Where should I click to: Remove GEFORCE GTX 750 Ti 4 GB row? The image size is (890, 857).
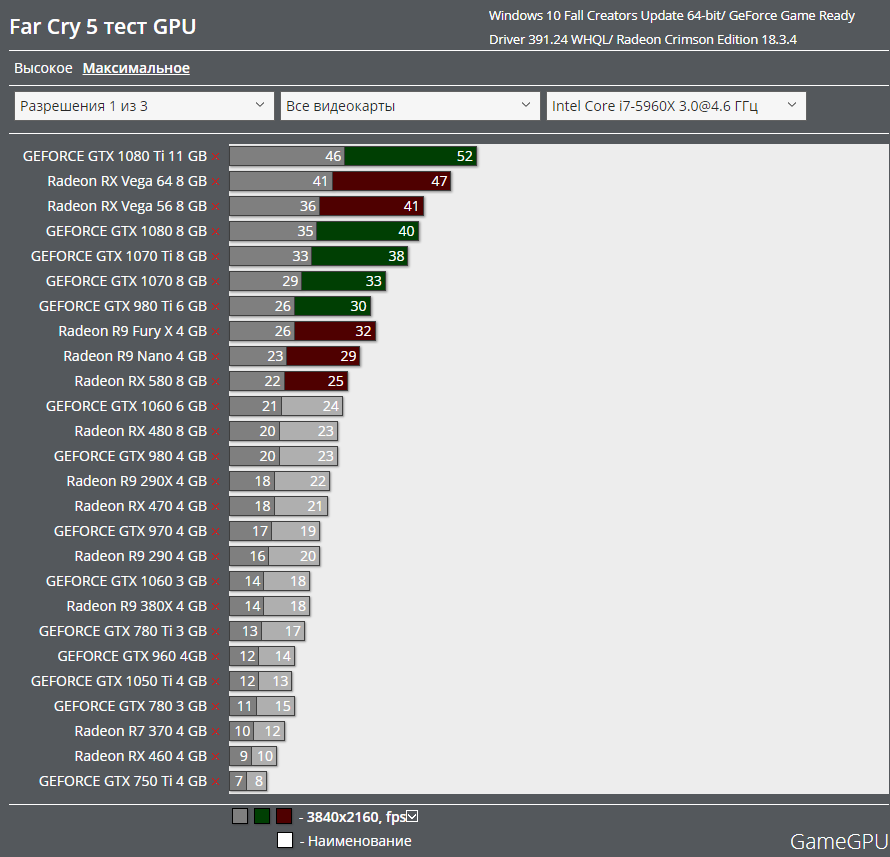[216, 782]
